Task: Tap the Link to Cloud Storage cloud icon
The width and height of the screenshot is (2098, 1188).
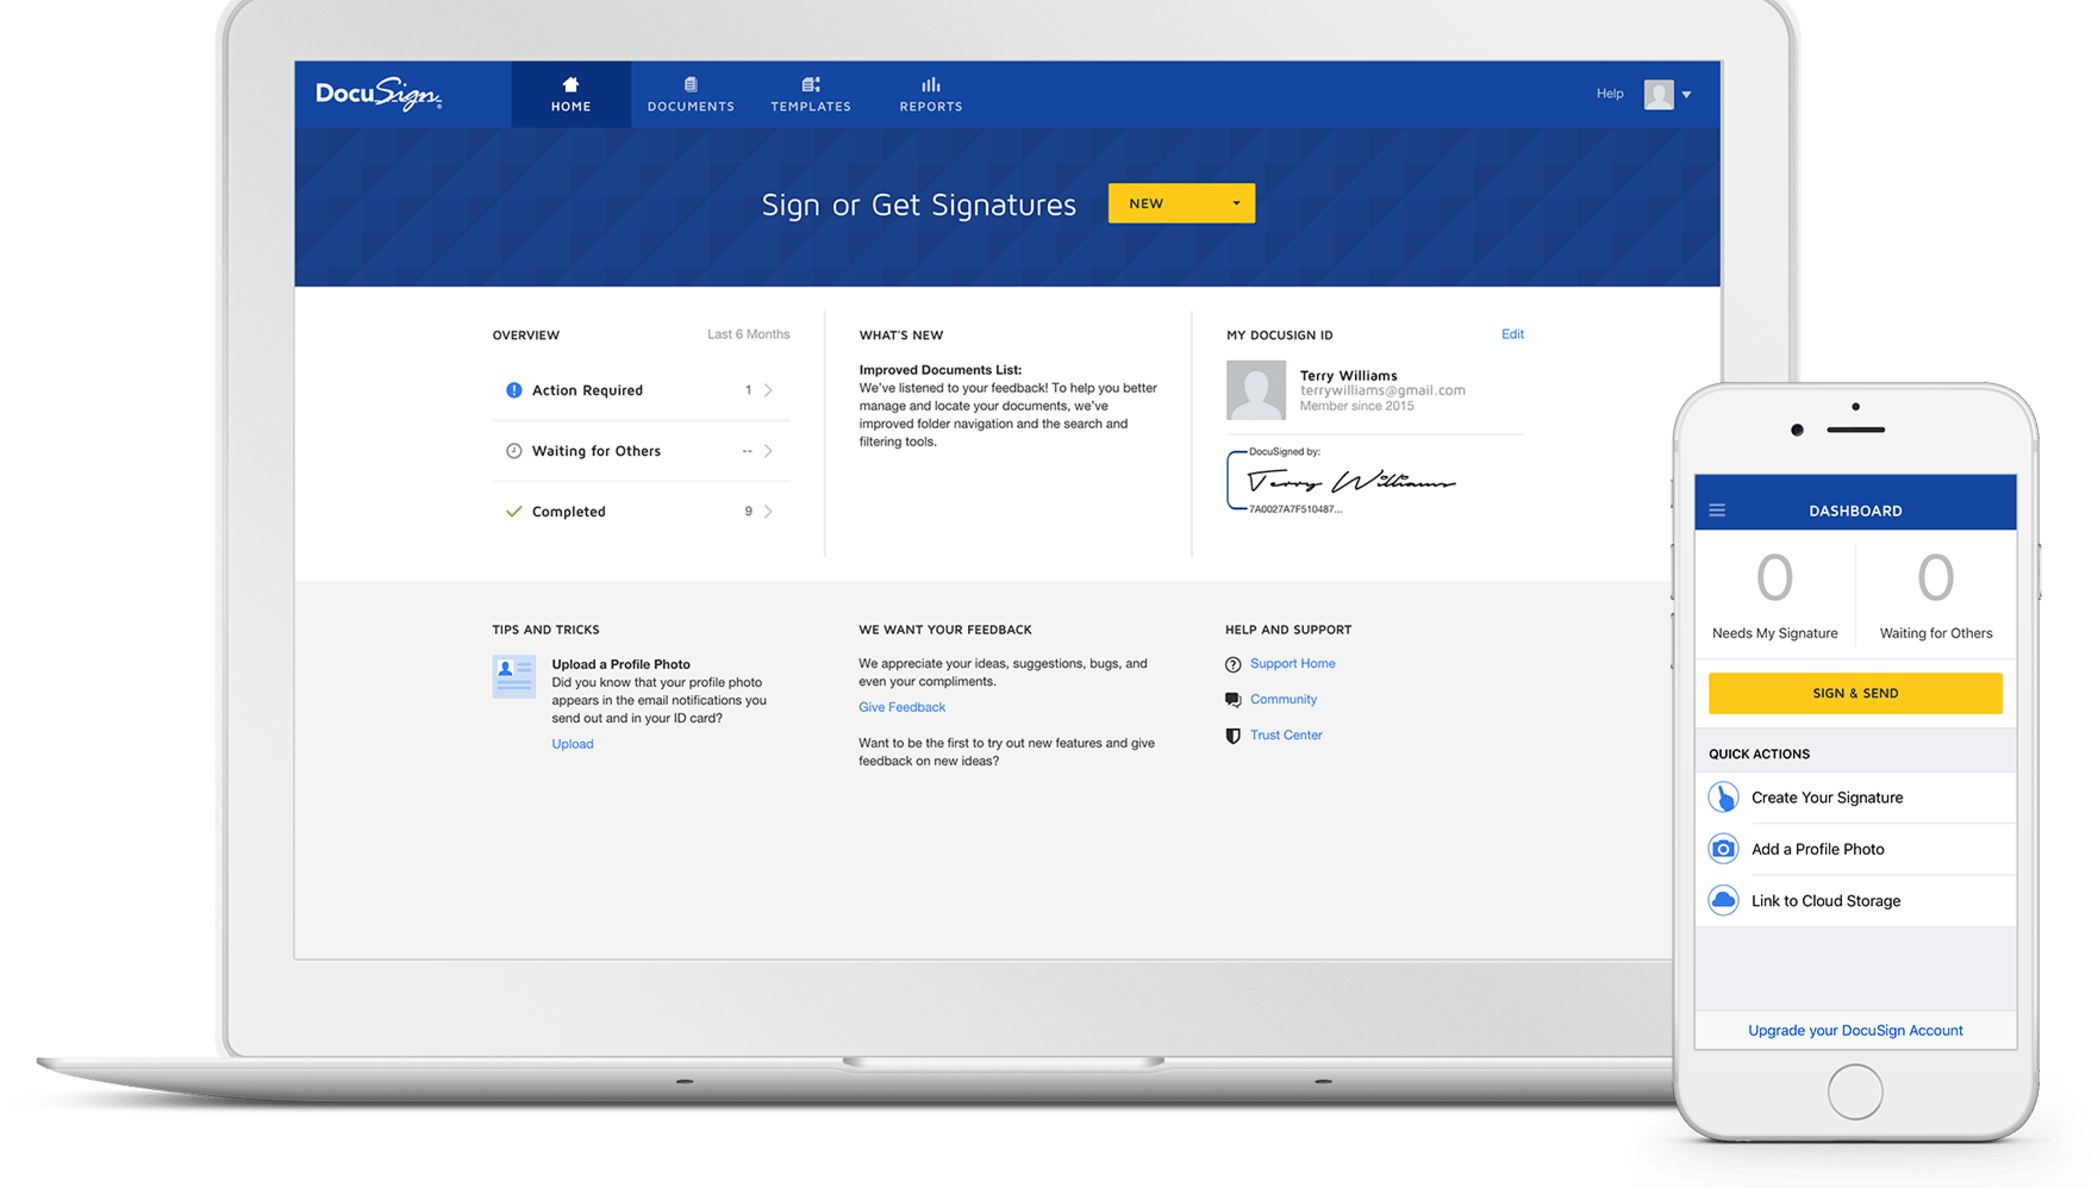Action: point(1723,900)
